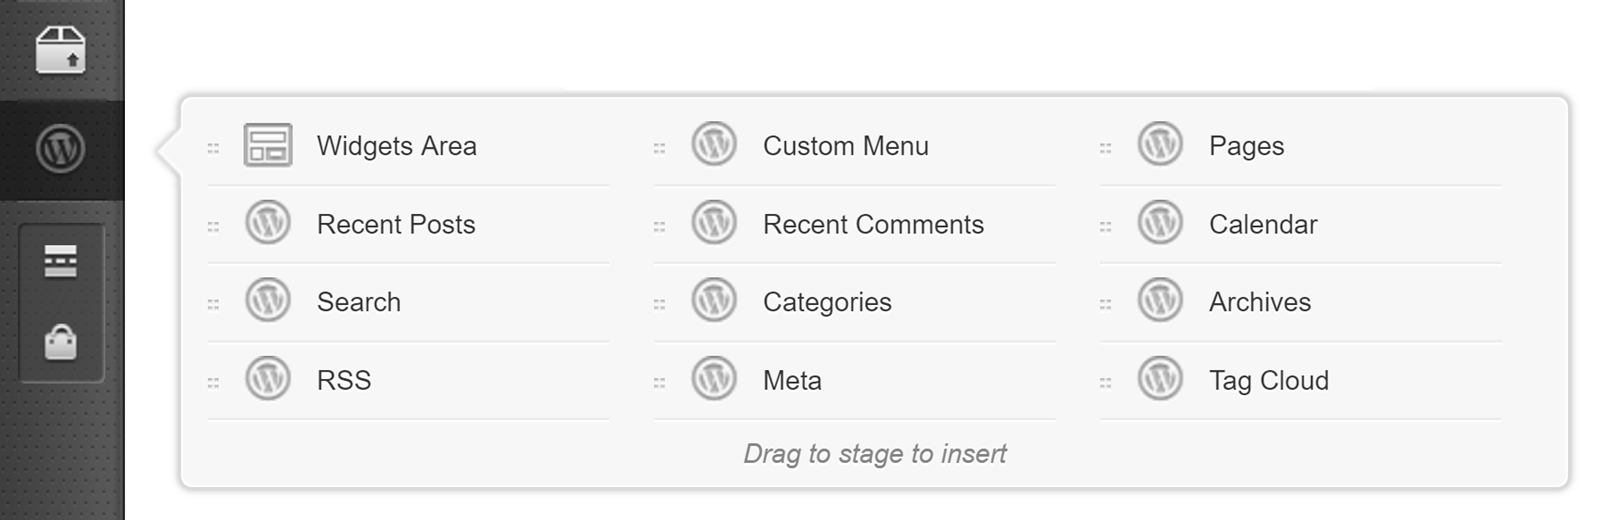This screenshot has height=520, width=1600.
Task: Click the drag handle next to Pages
Action: [1105, 148]
